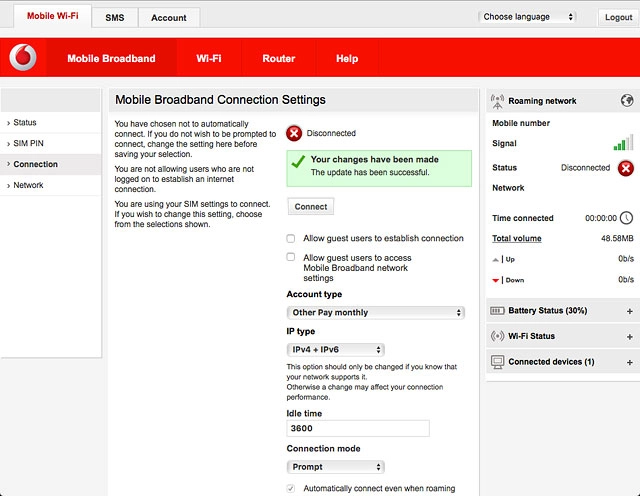
Task: Open the IP type dropdown
Action: pyautogui.click(x=335, y=350)
